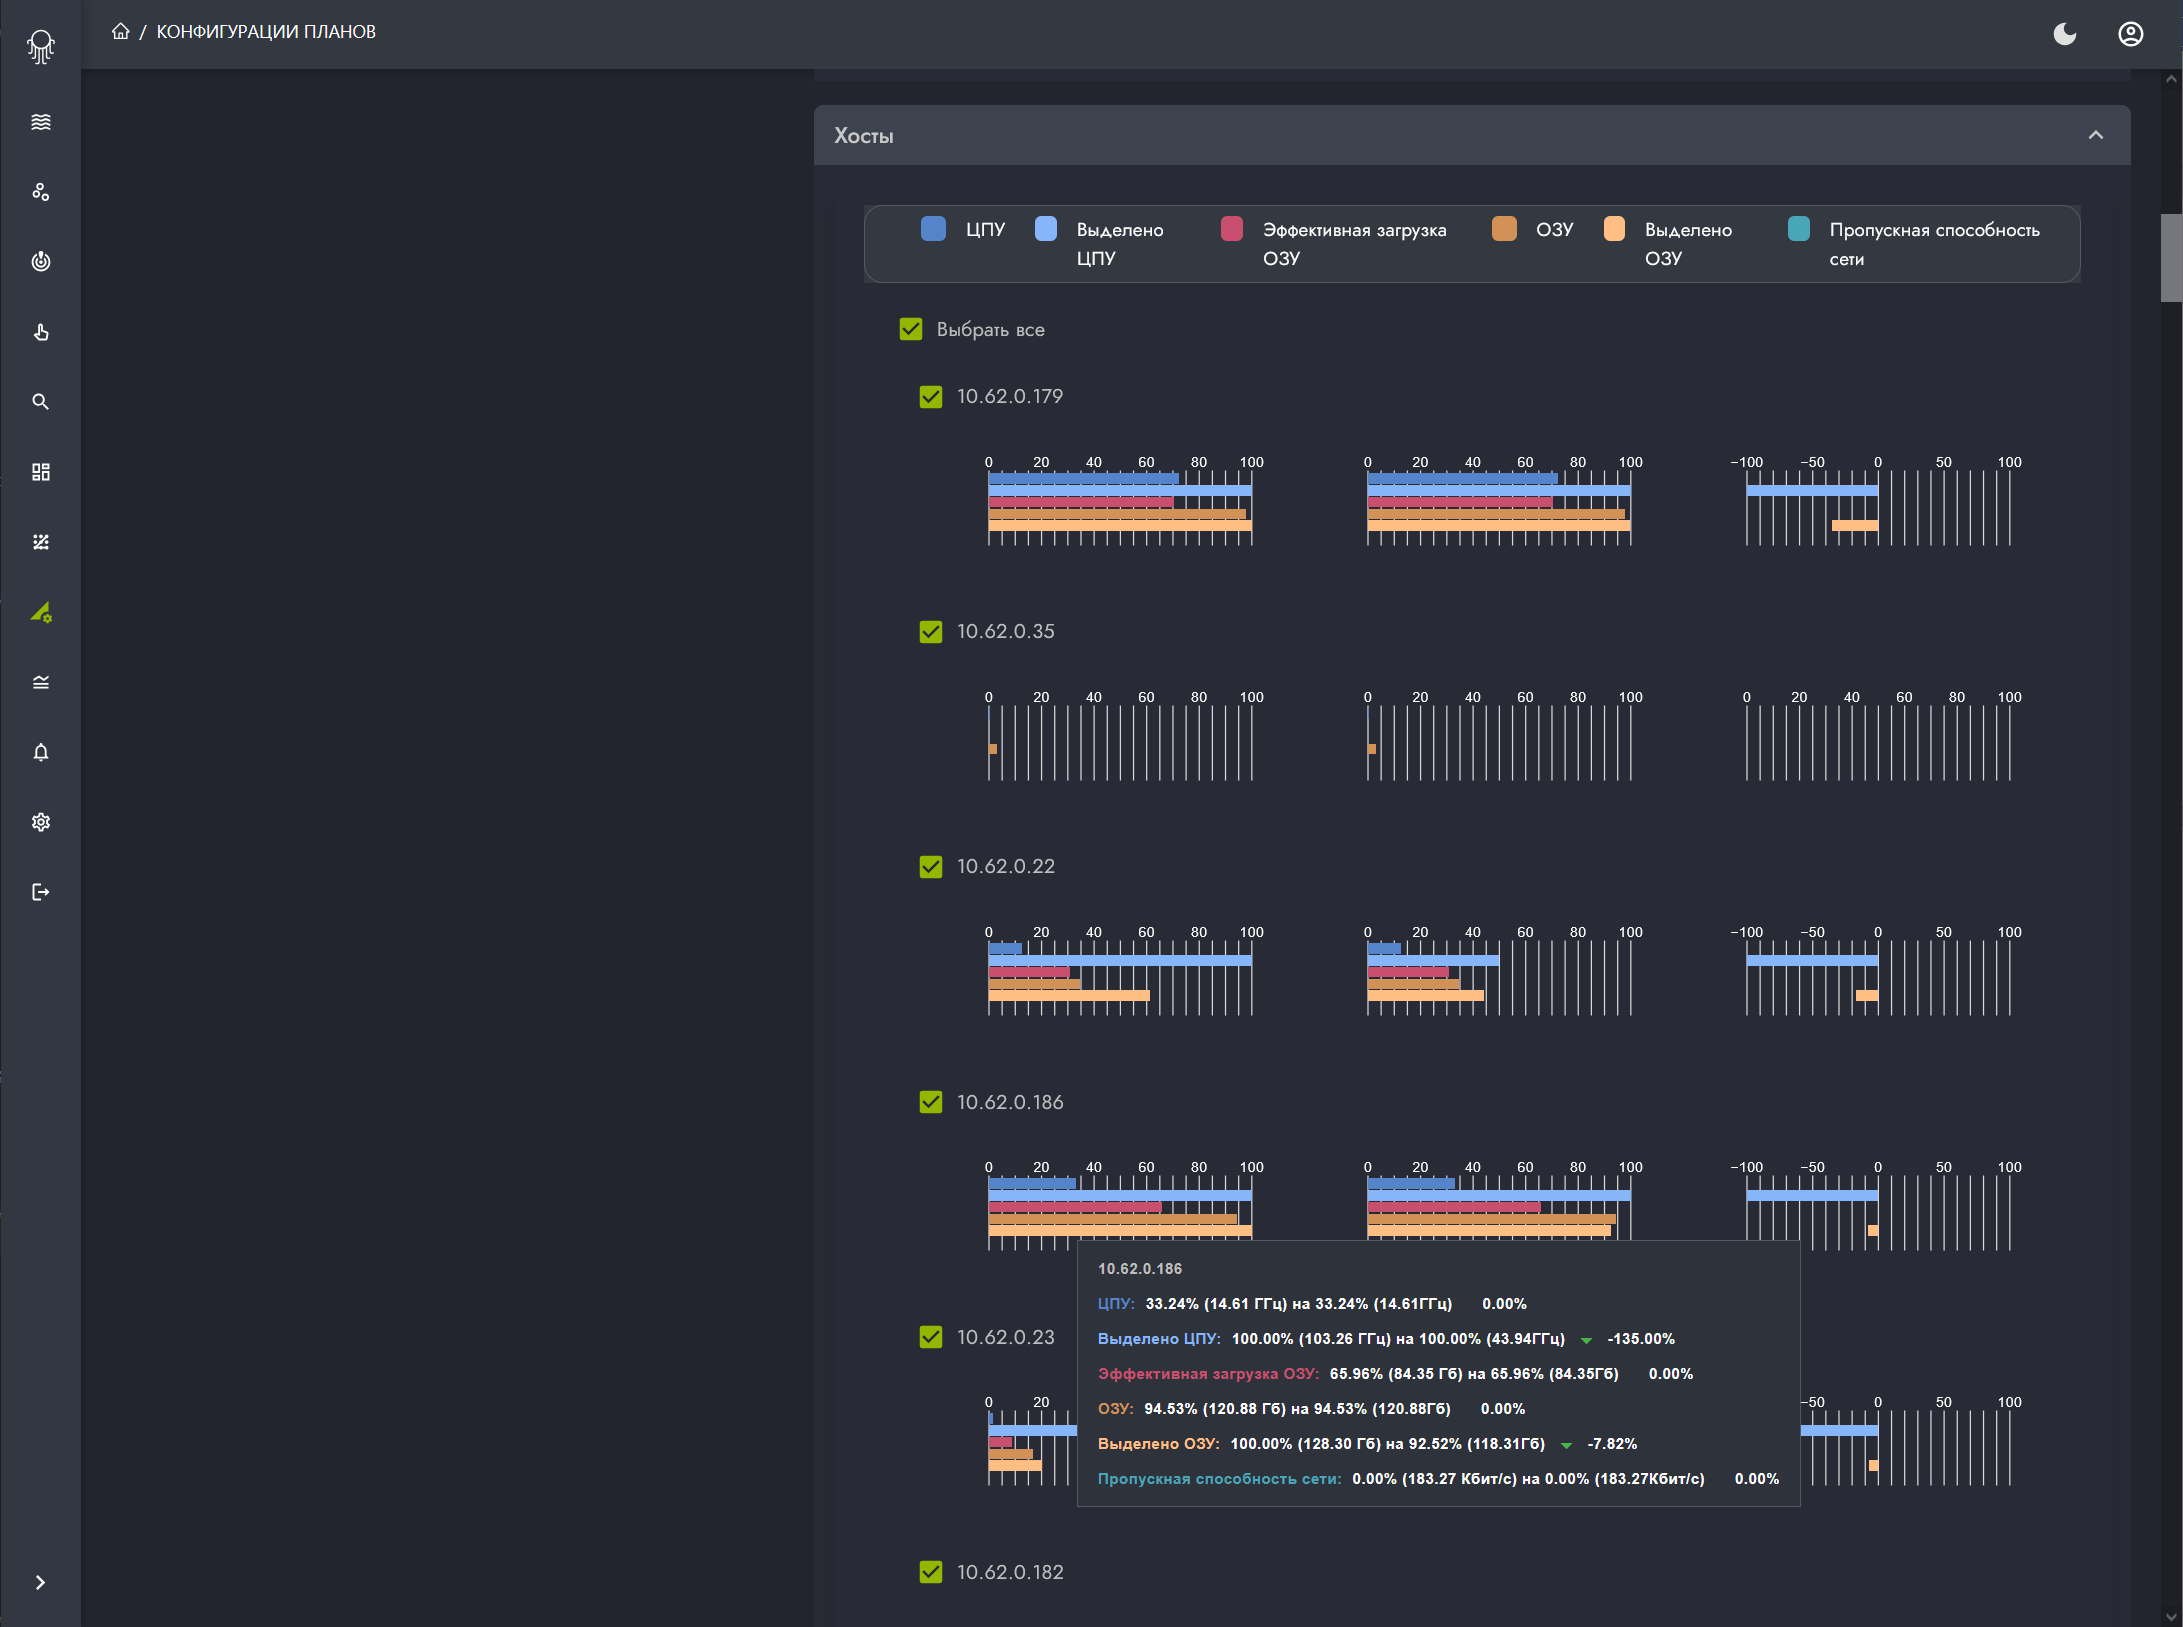Click the 10.62.0.35 host label
Viewport: 2183px width, 1627px height.
tap(1006, 632)
